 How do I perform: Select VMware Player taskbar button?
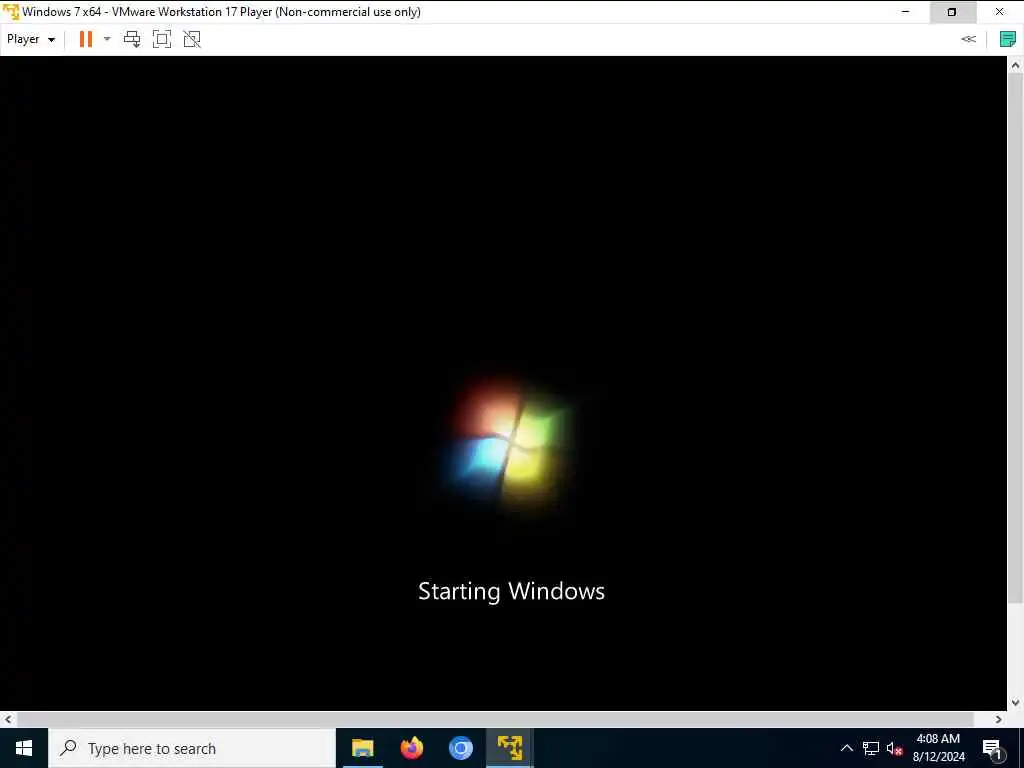[x=510, y=748]
